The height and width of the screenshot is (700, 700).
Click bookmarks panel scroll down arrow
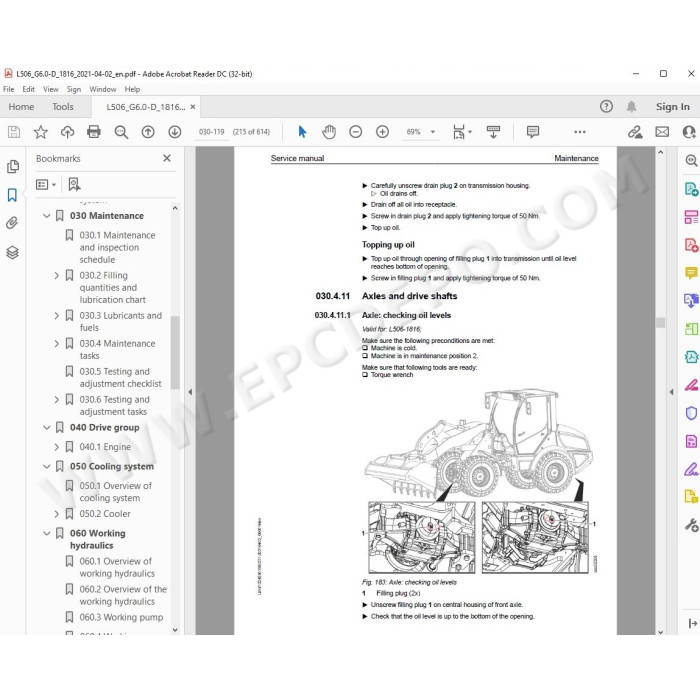pyautogui.click(x=175, y=630)
